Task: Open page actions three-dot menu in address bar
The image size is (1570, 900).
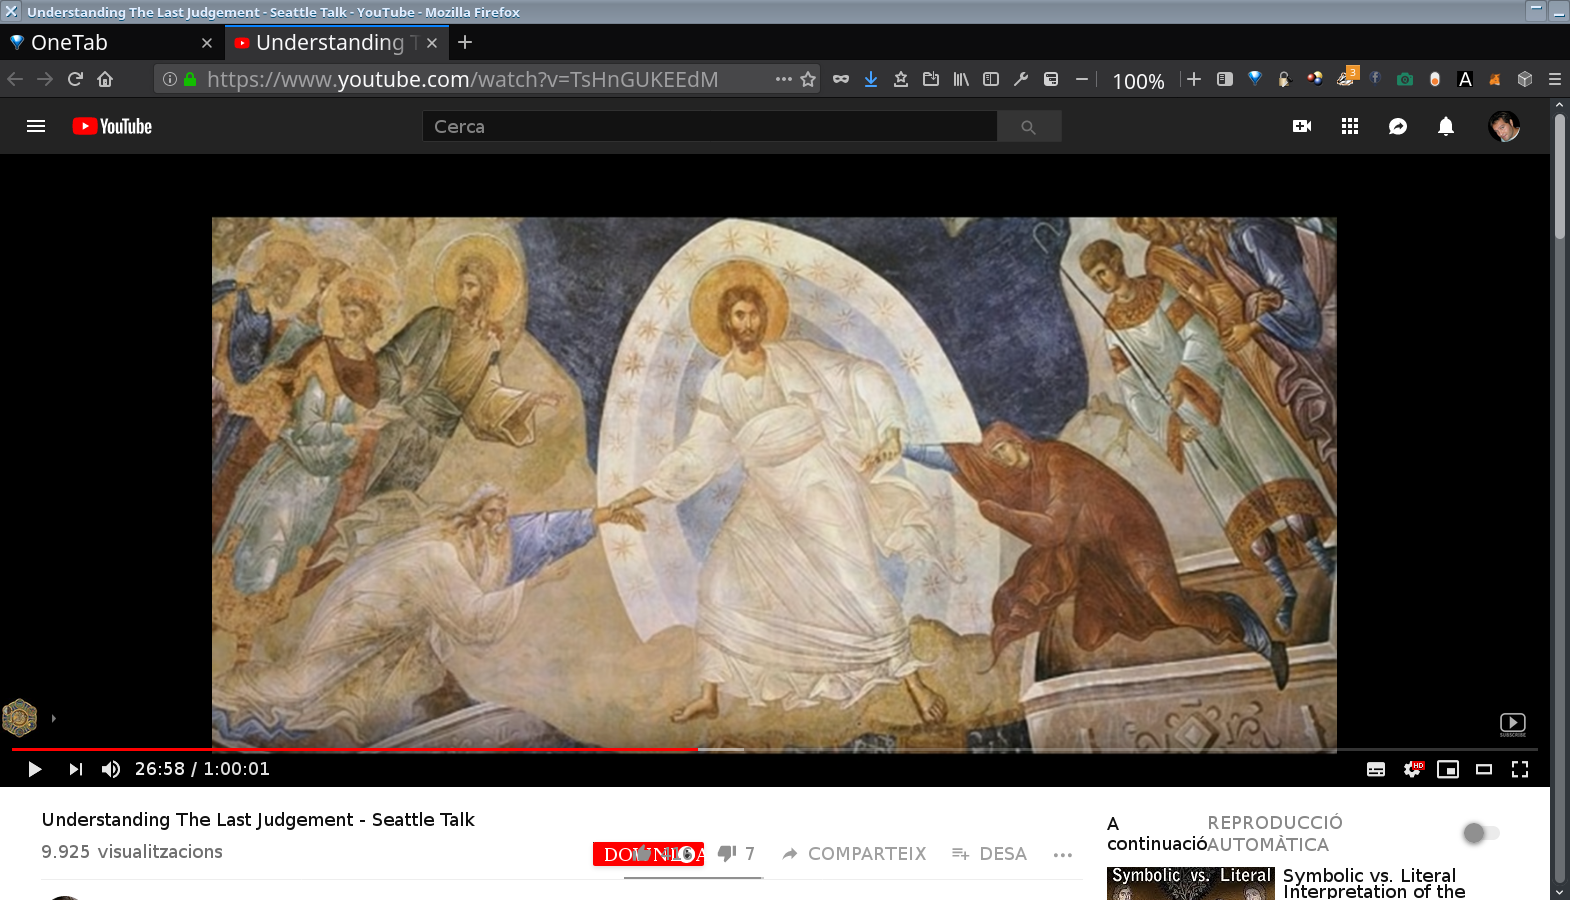Action: [x=784, y=79]
